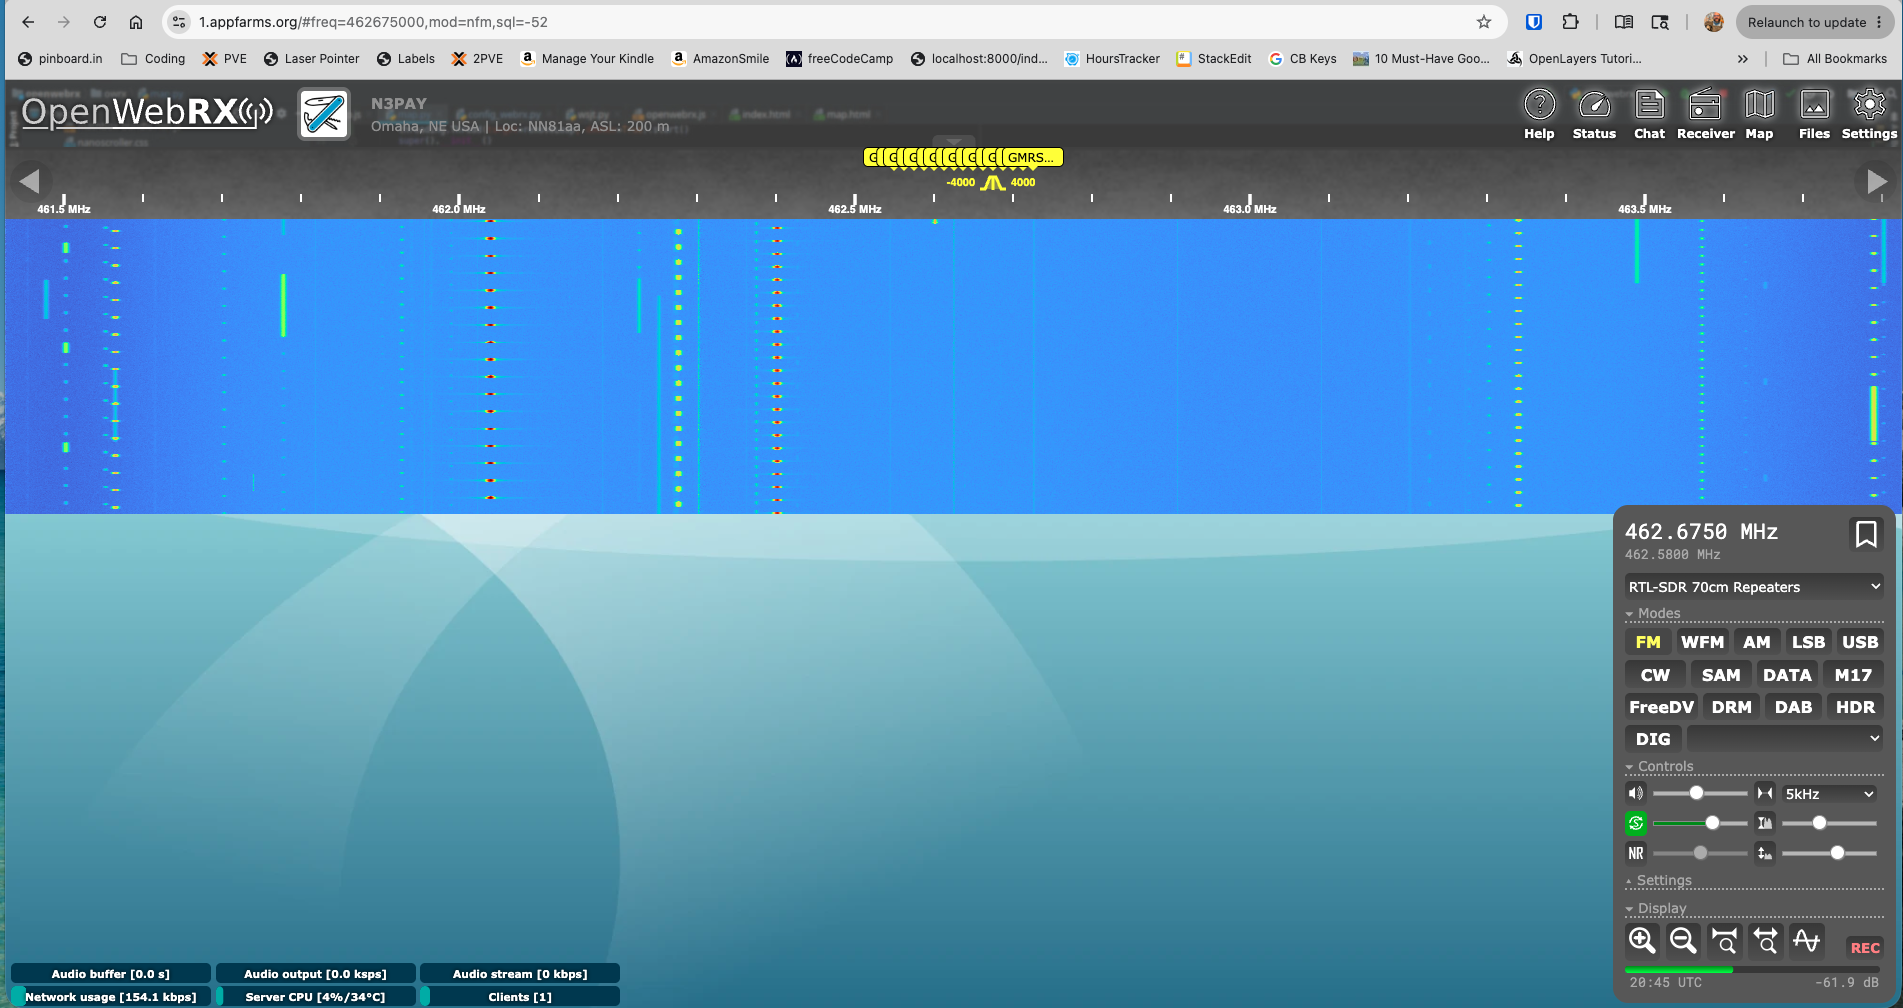Viewport: 1903px width, 1008px height.
Task: Toggle the green squelch auto button
Action: tap(1636, 823)
